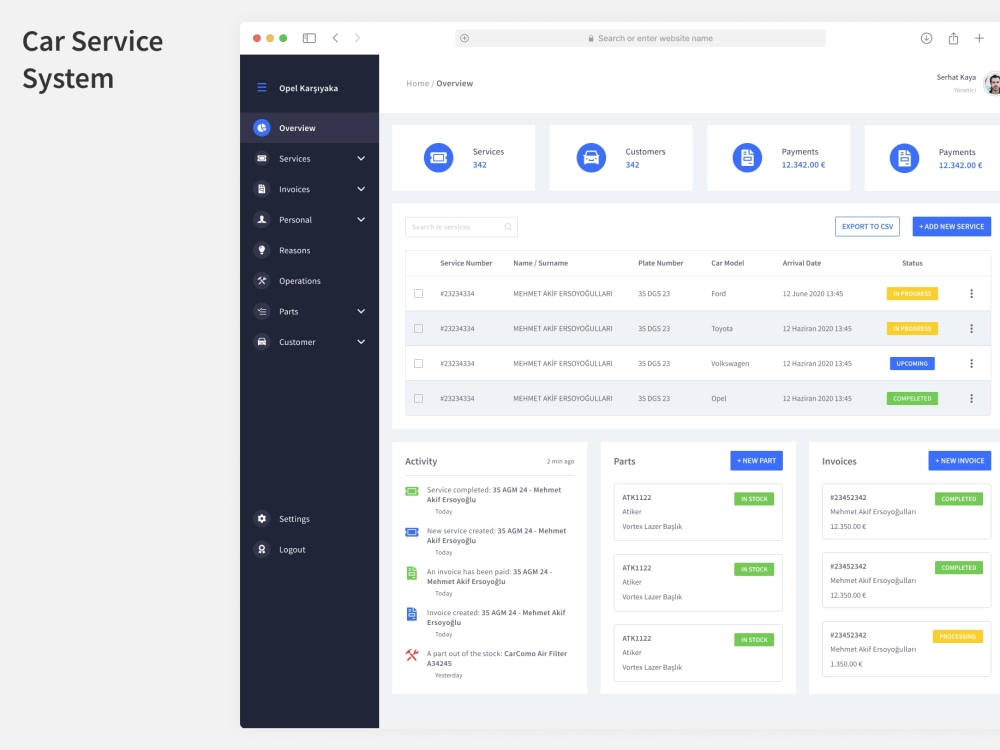Open the three-dot menu for Opel row

pyautogui.click(x=971, y=399)
